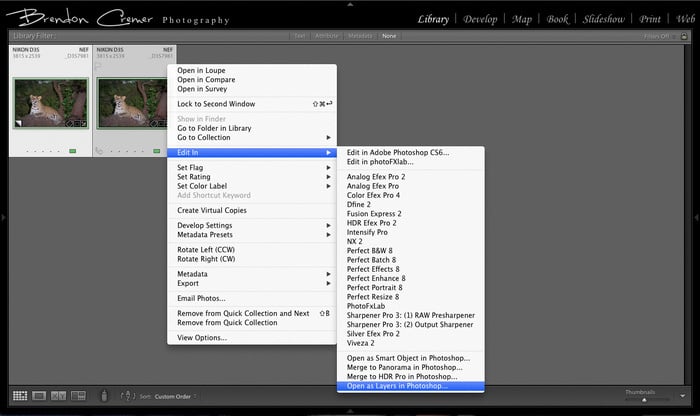Open Metadata Presets submenu
Screen dimensions: 700x416
click(x=252, y=235)
